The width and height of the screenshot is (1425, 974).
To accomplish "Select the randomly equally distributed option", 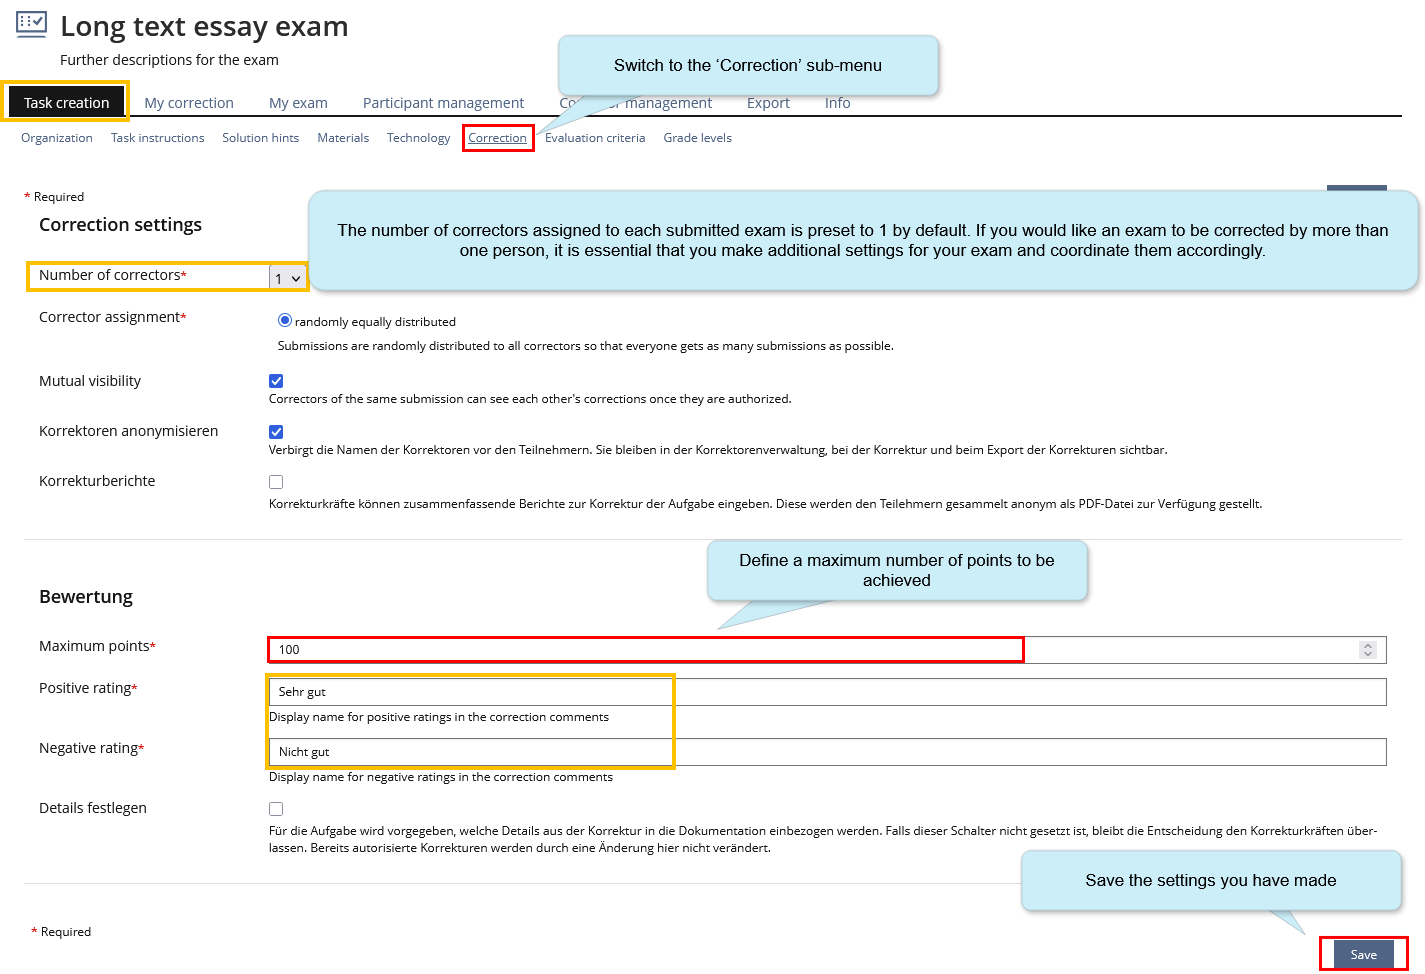I will pos(284,320).
